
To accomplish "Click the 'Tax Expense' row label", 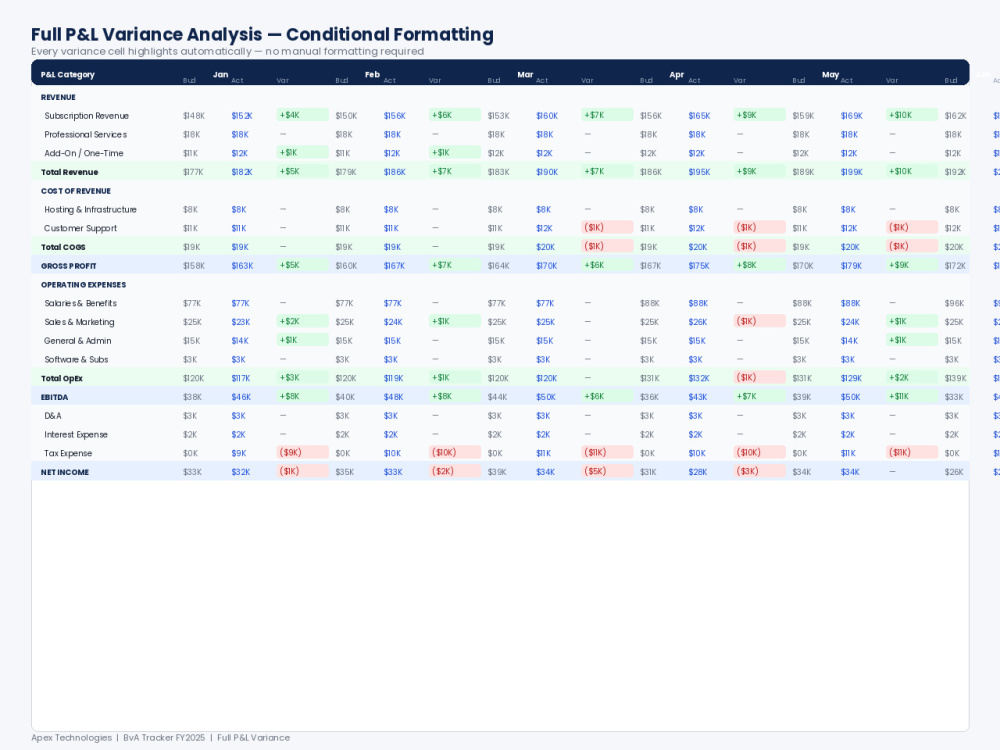I will tap(68, 453).
